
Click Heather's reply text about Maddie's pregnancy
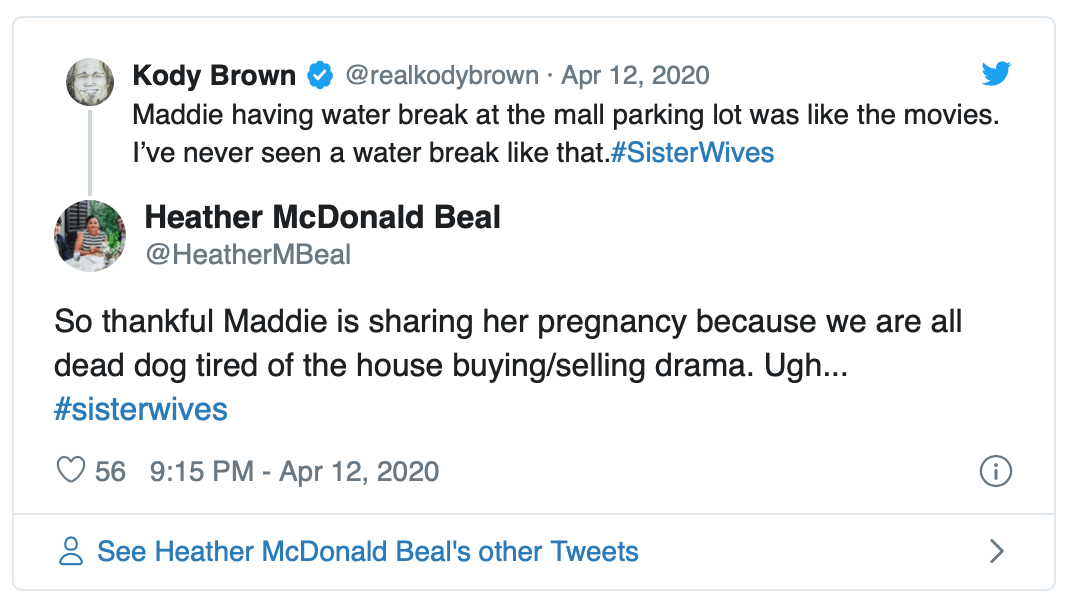(507, 323)
